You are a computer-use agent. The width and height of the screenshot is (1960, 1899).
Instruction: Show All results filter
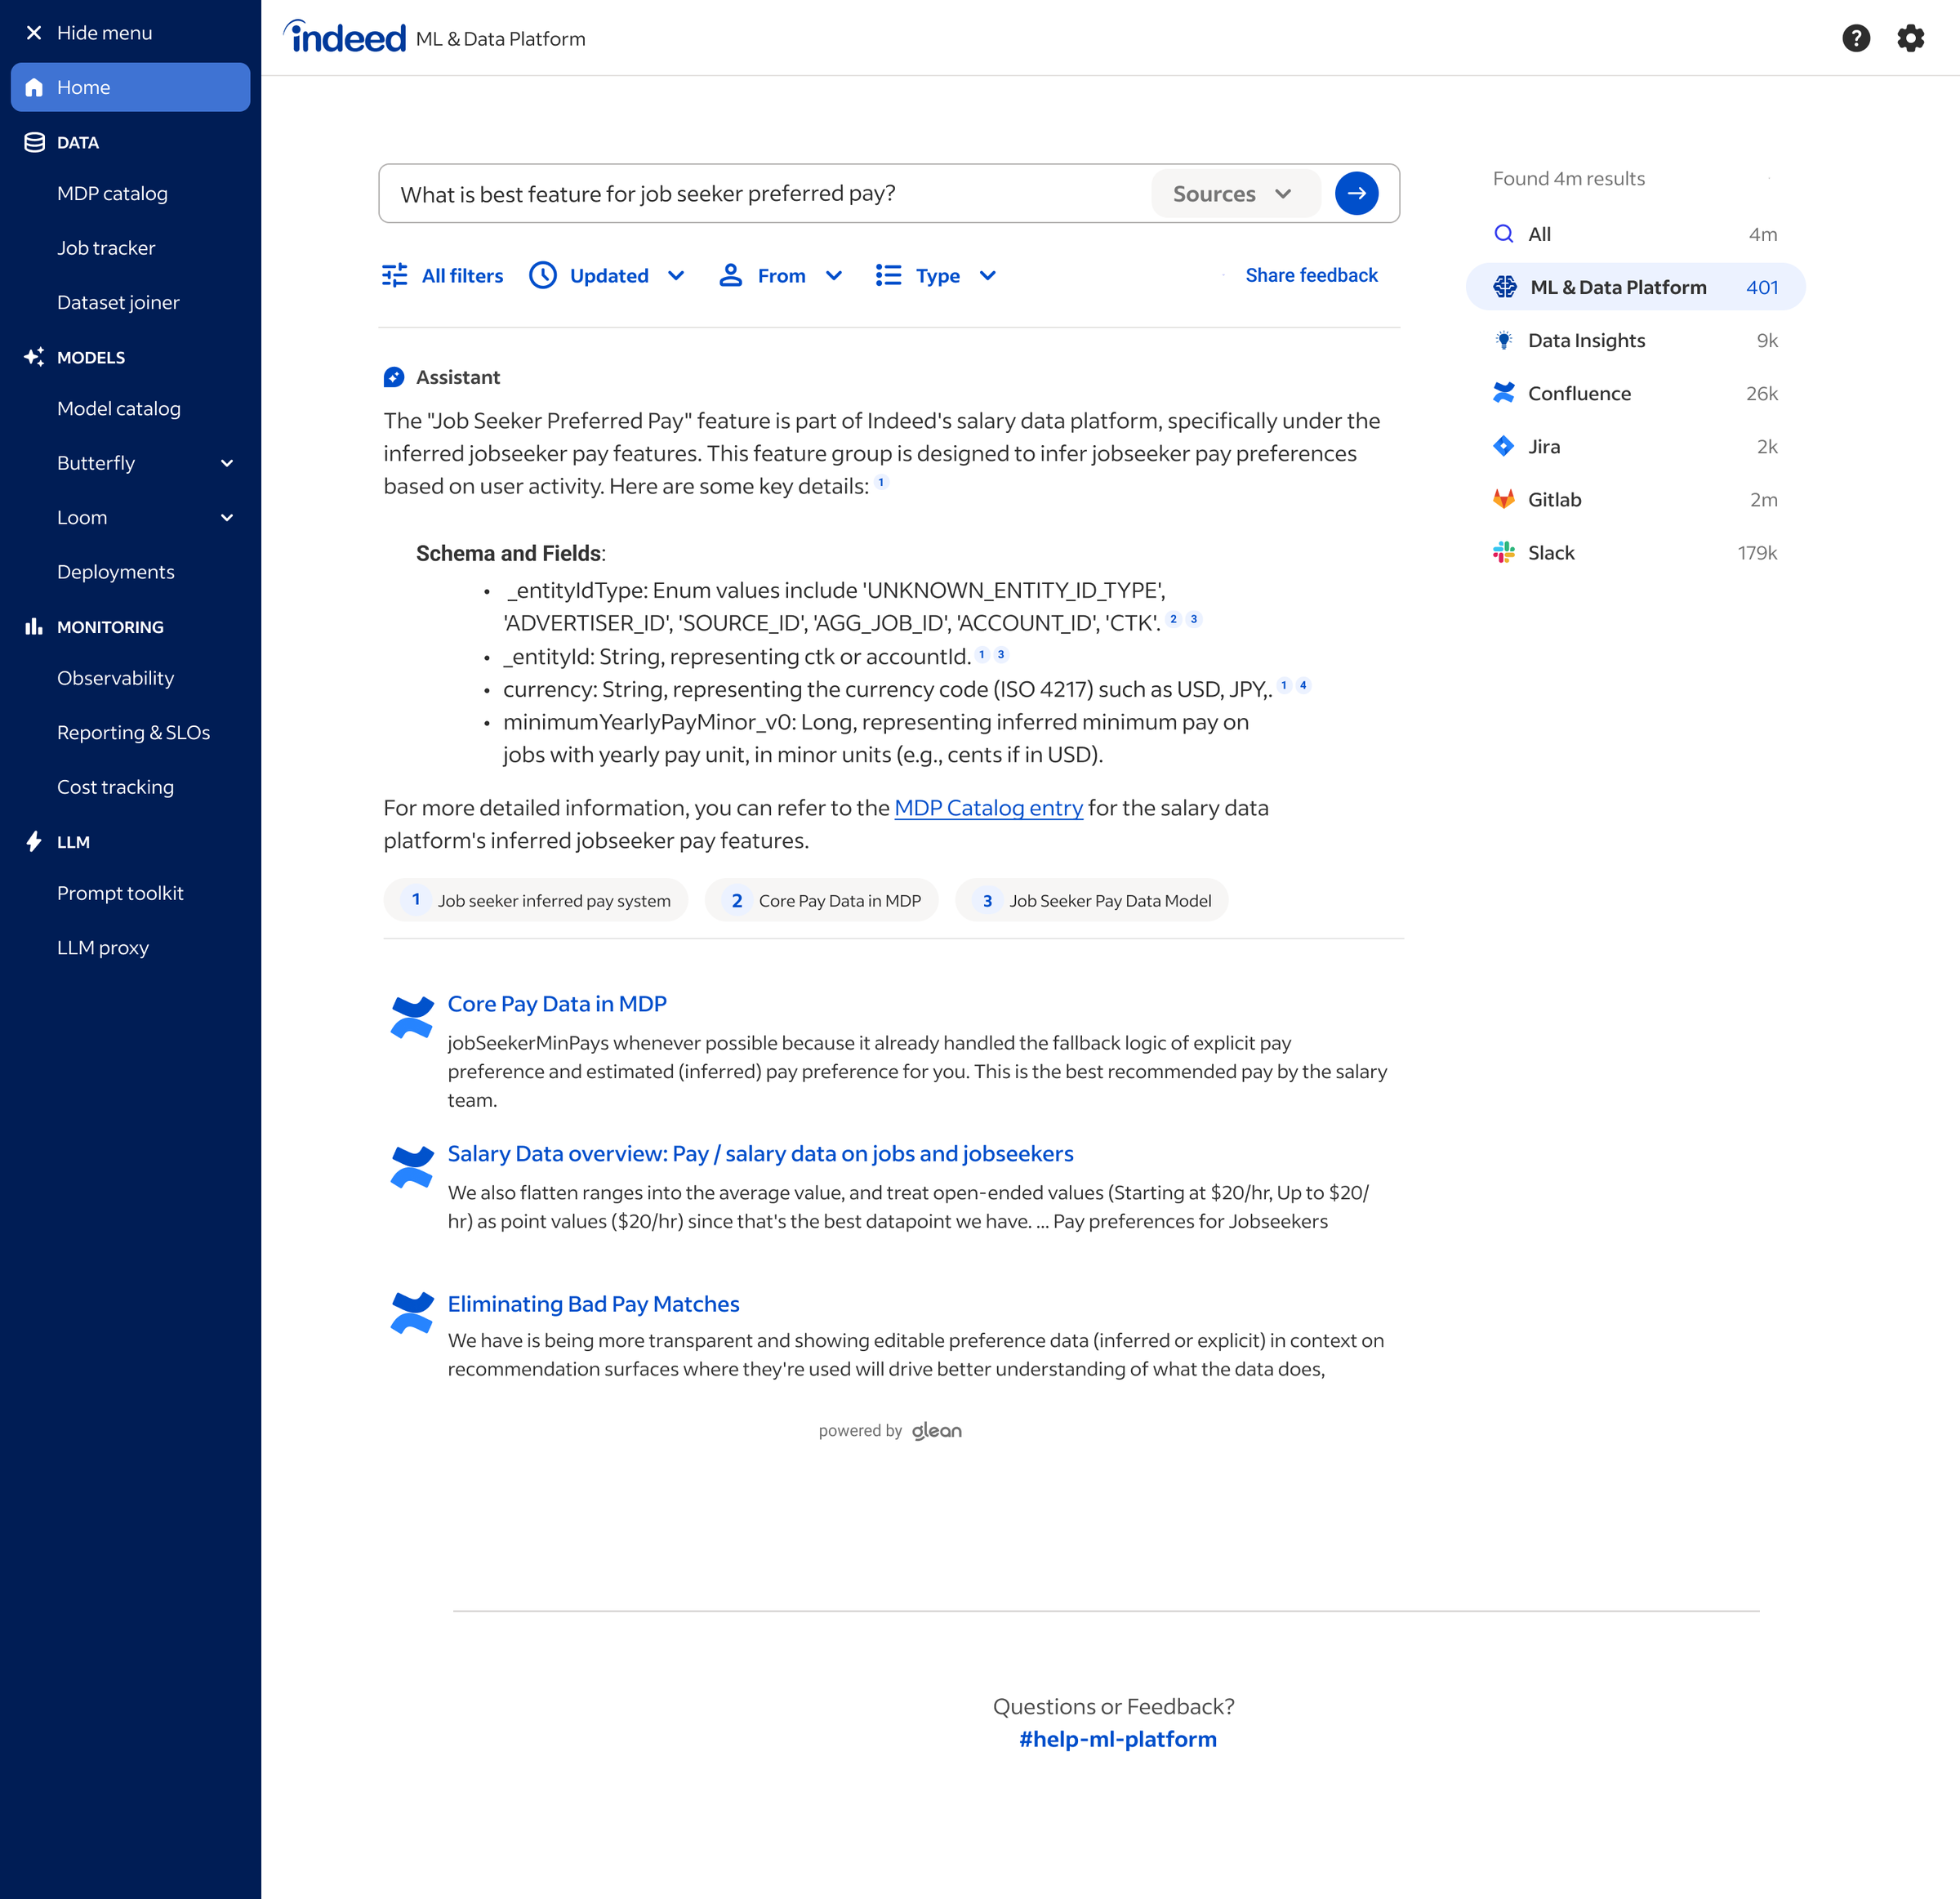[1635, 234]
